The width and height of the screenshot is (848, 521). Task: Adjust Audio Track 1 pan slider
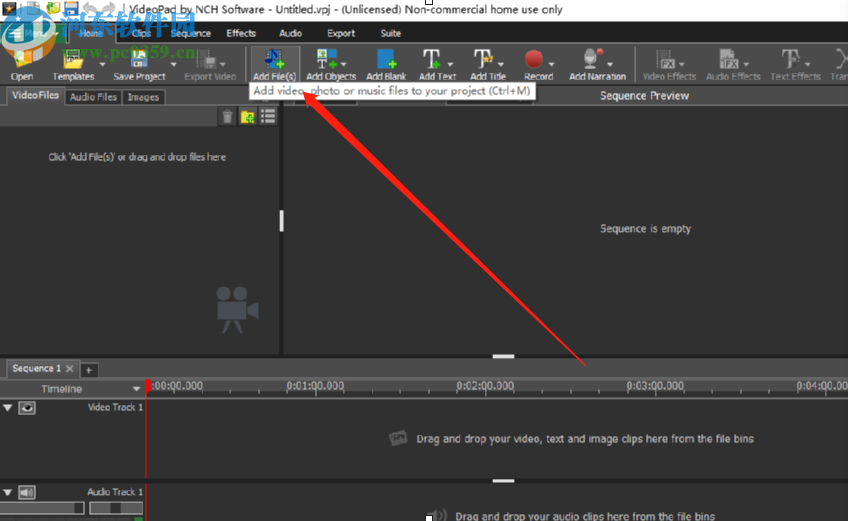(x=116, y=507)
